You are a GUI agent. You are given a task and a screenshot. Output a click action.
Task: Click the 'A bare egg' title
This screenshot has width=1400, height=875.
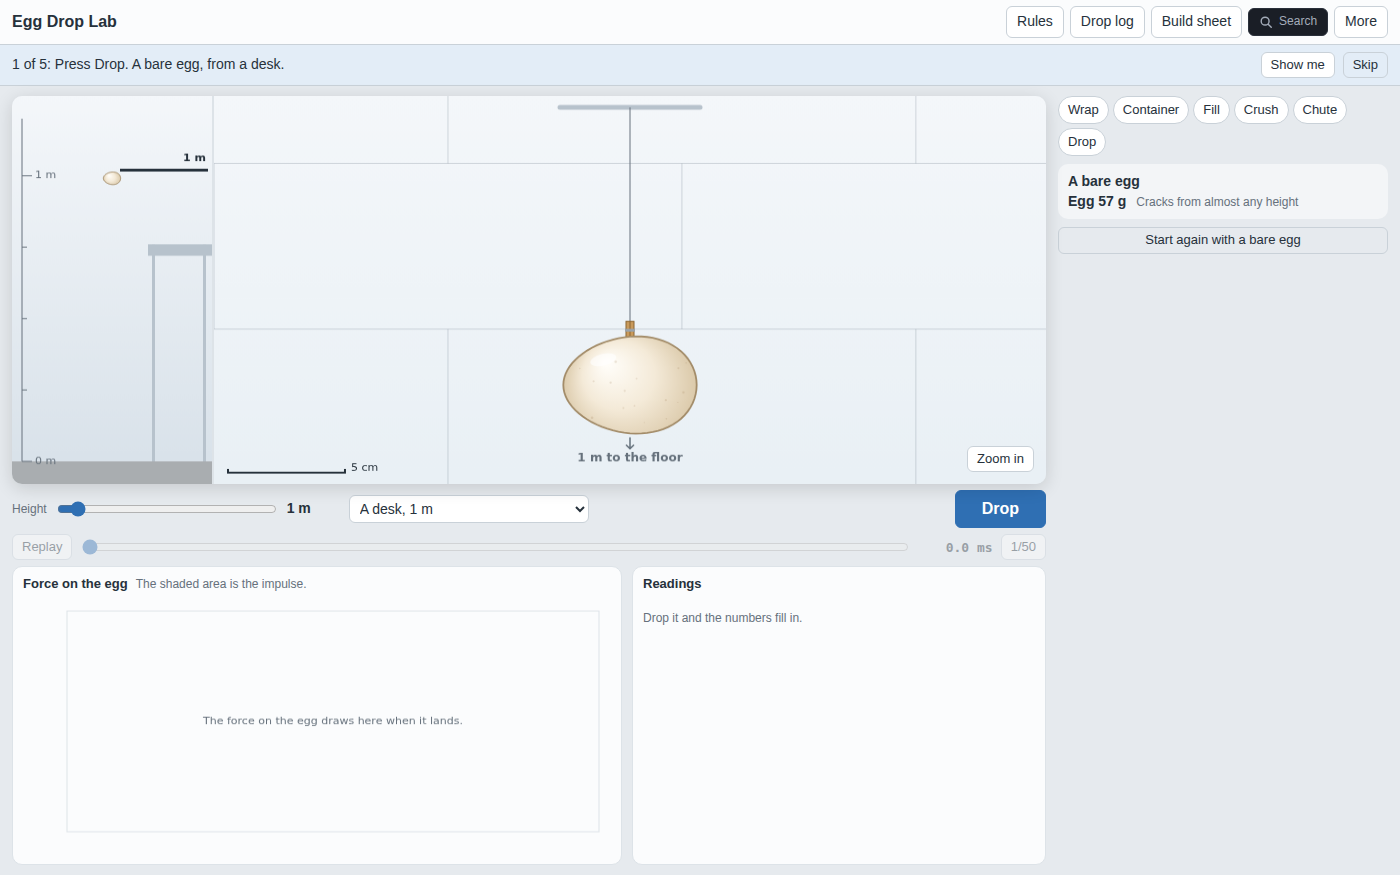[1104, 181]
